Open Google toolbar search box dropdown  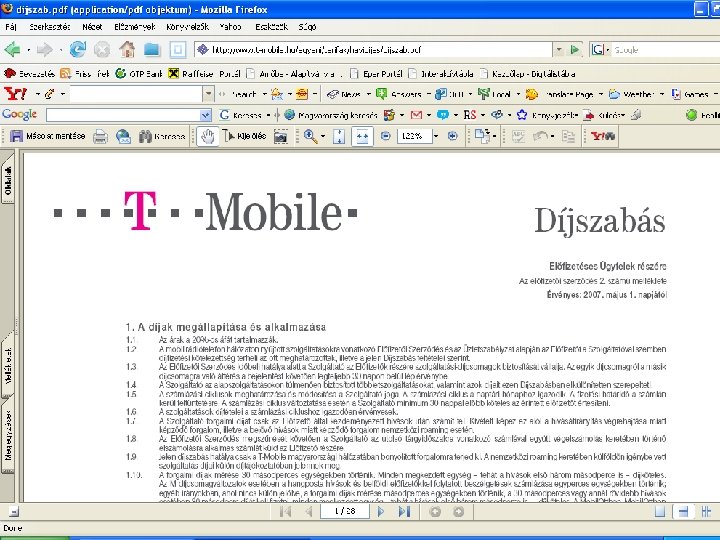205,115
